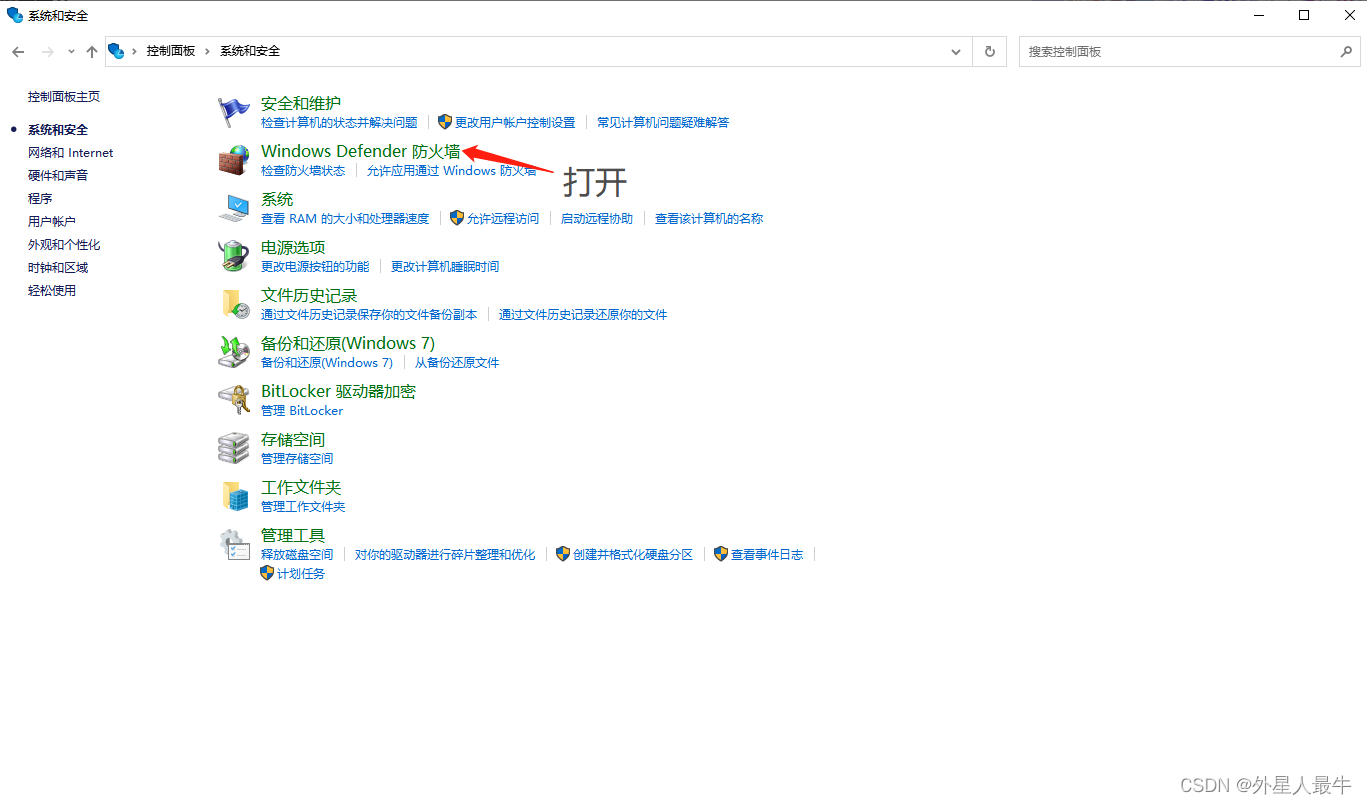Screen dimensions: 1367x805
Task: Open 时钟和区域 category in sidebar
Action: point(58,268)
